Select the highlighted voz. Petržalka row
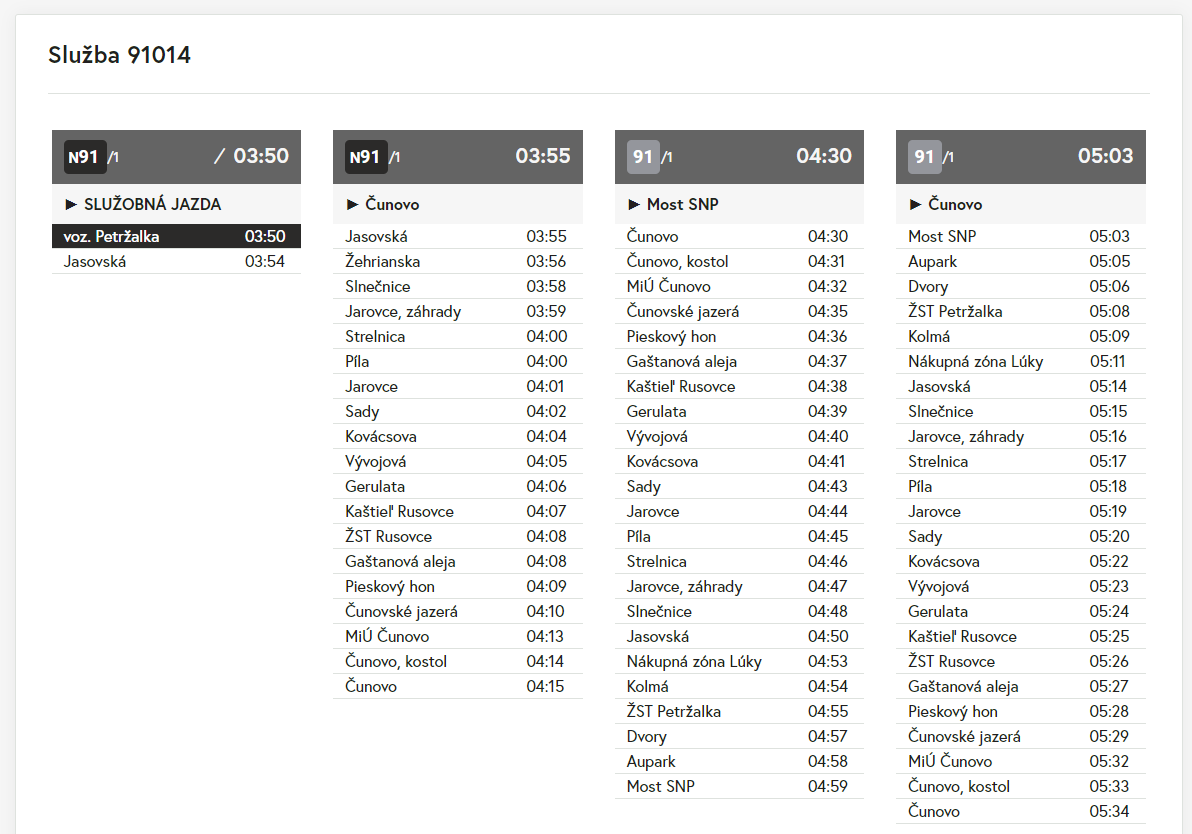Screen dimensions: 1192x834 (176, 237)
